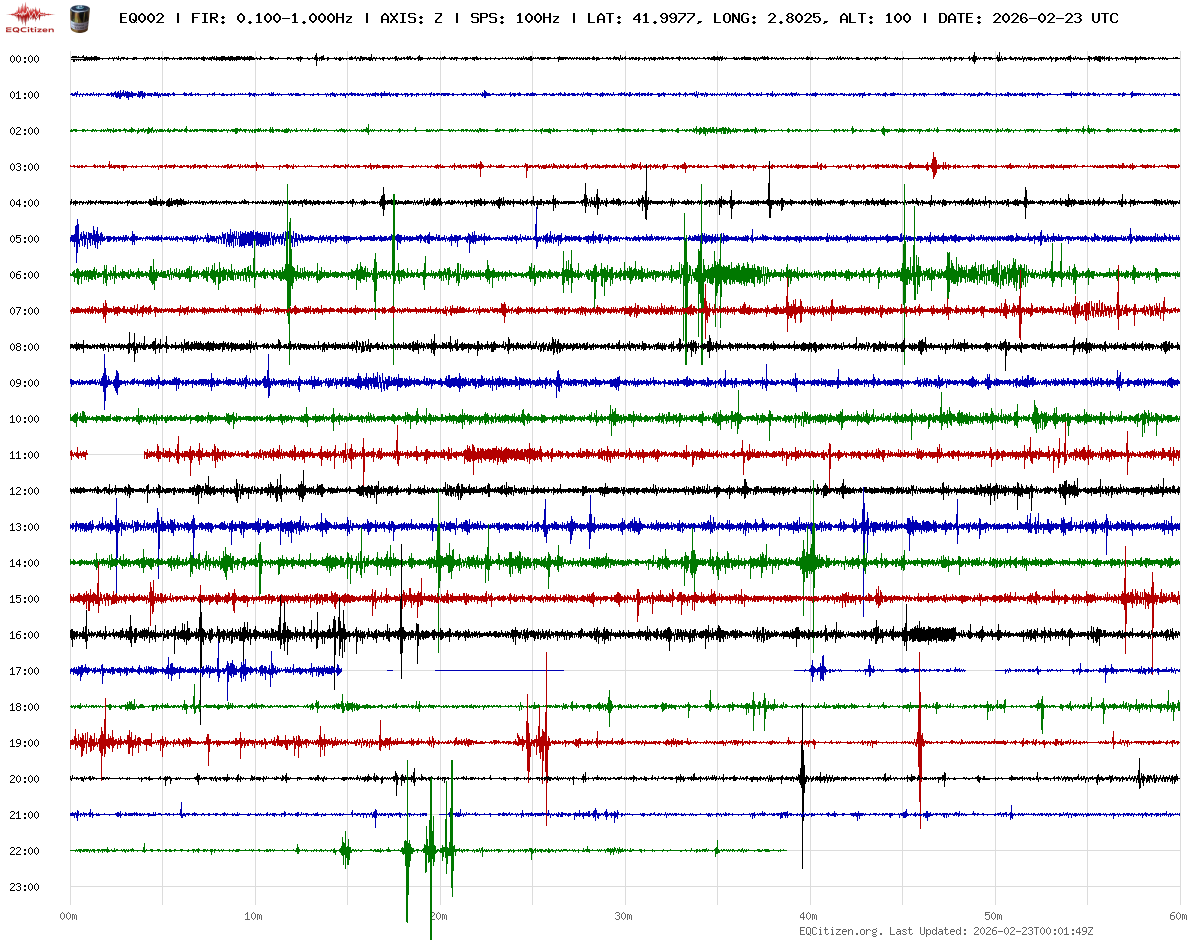Click the red spike on the 03:00 trace
This screenshot has width=1200, height=940.
934,166
